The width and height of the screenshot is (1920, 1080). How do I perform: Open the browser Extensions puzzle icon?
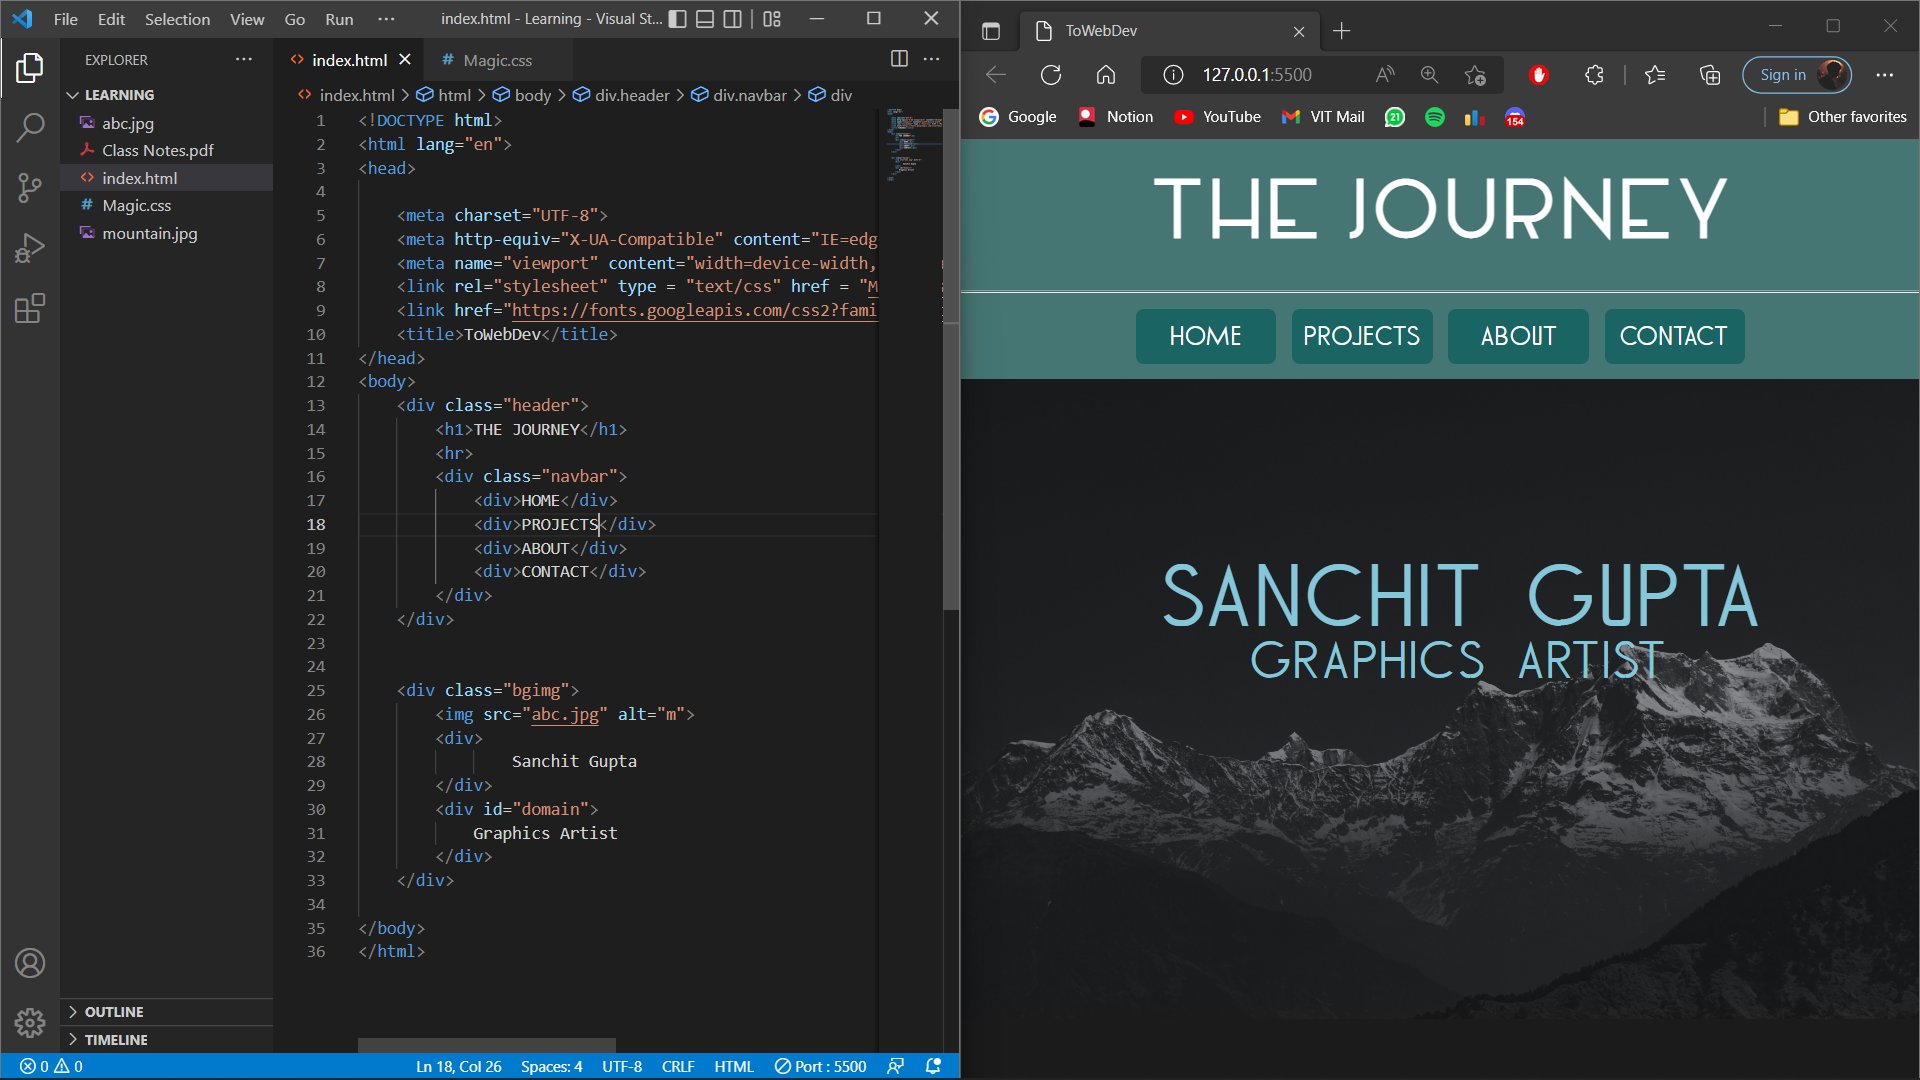pos(1594,75)
